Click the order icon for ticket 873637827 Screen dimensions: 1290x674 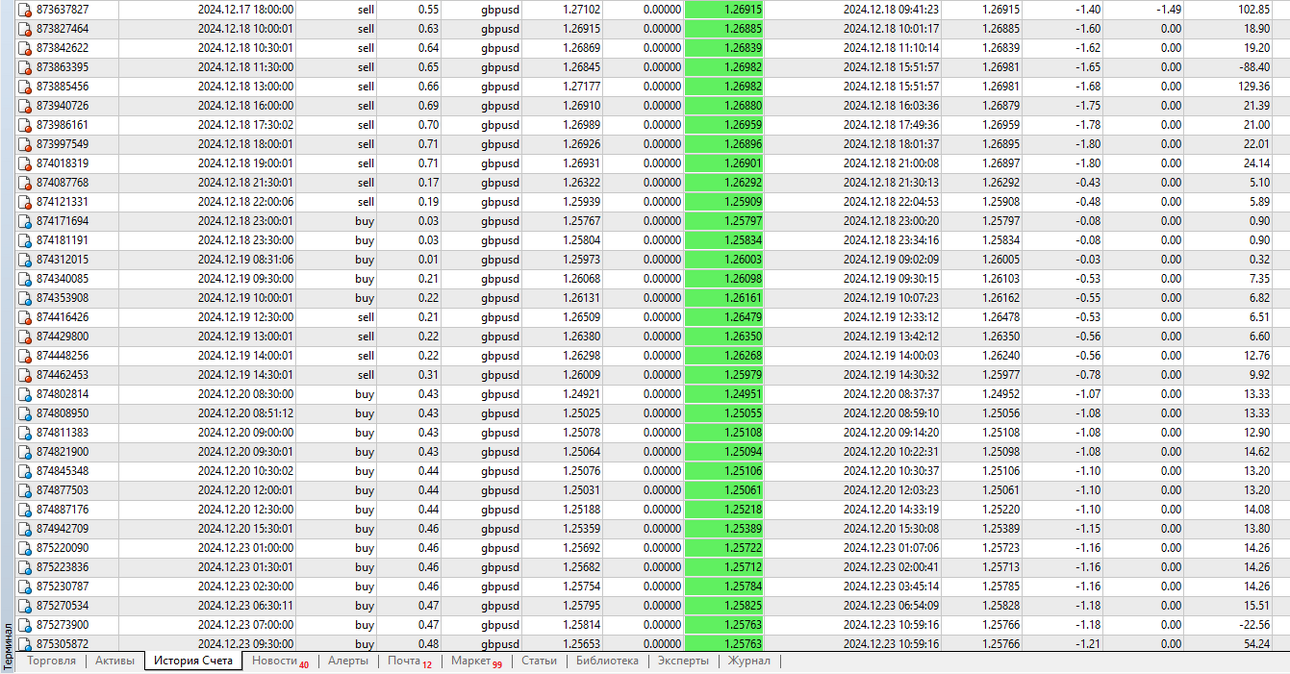click(x=25, y=10)
